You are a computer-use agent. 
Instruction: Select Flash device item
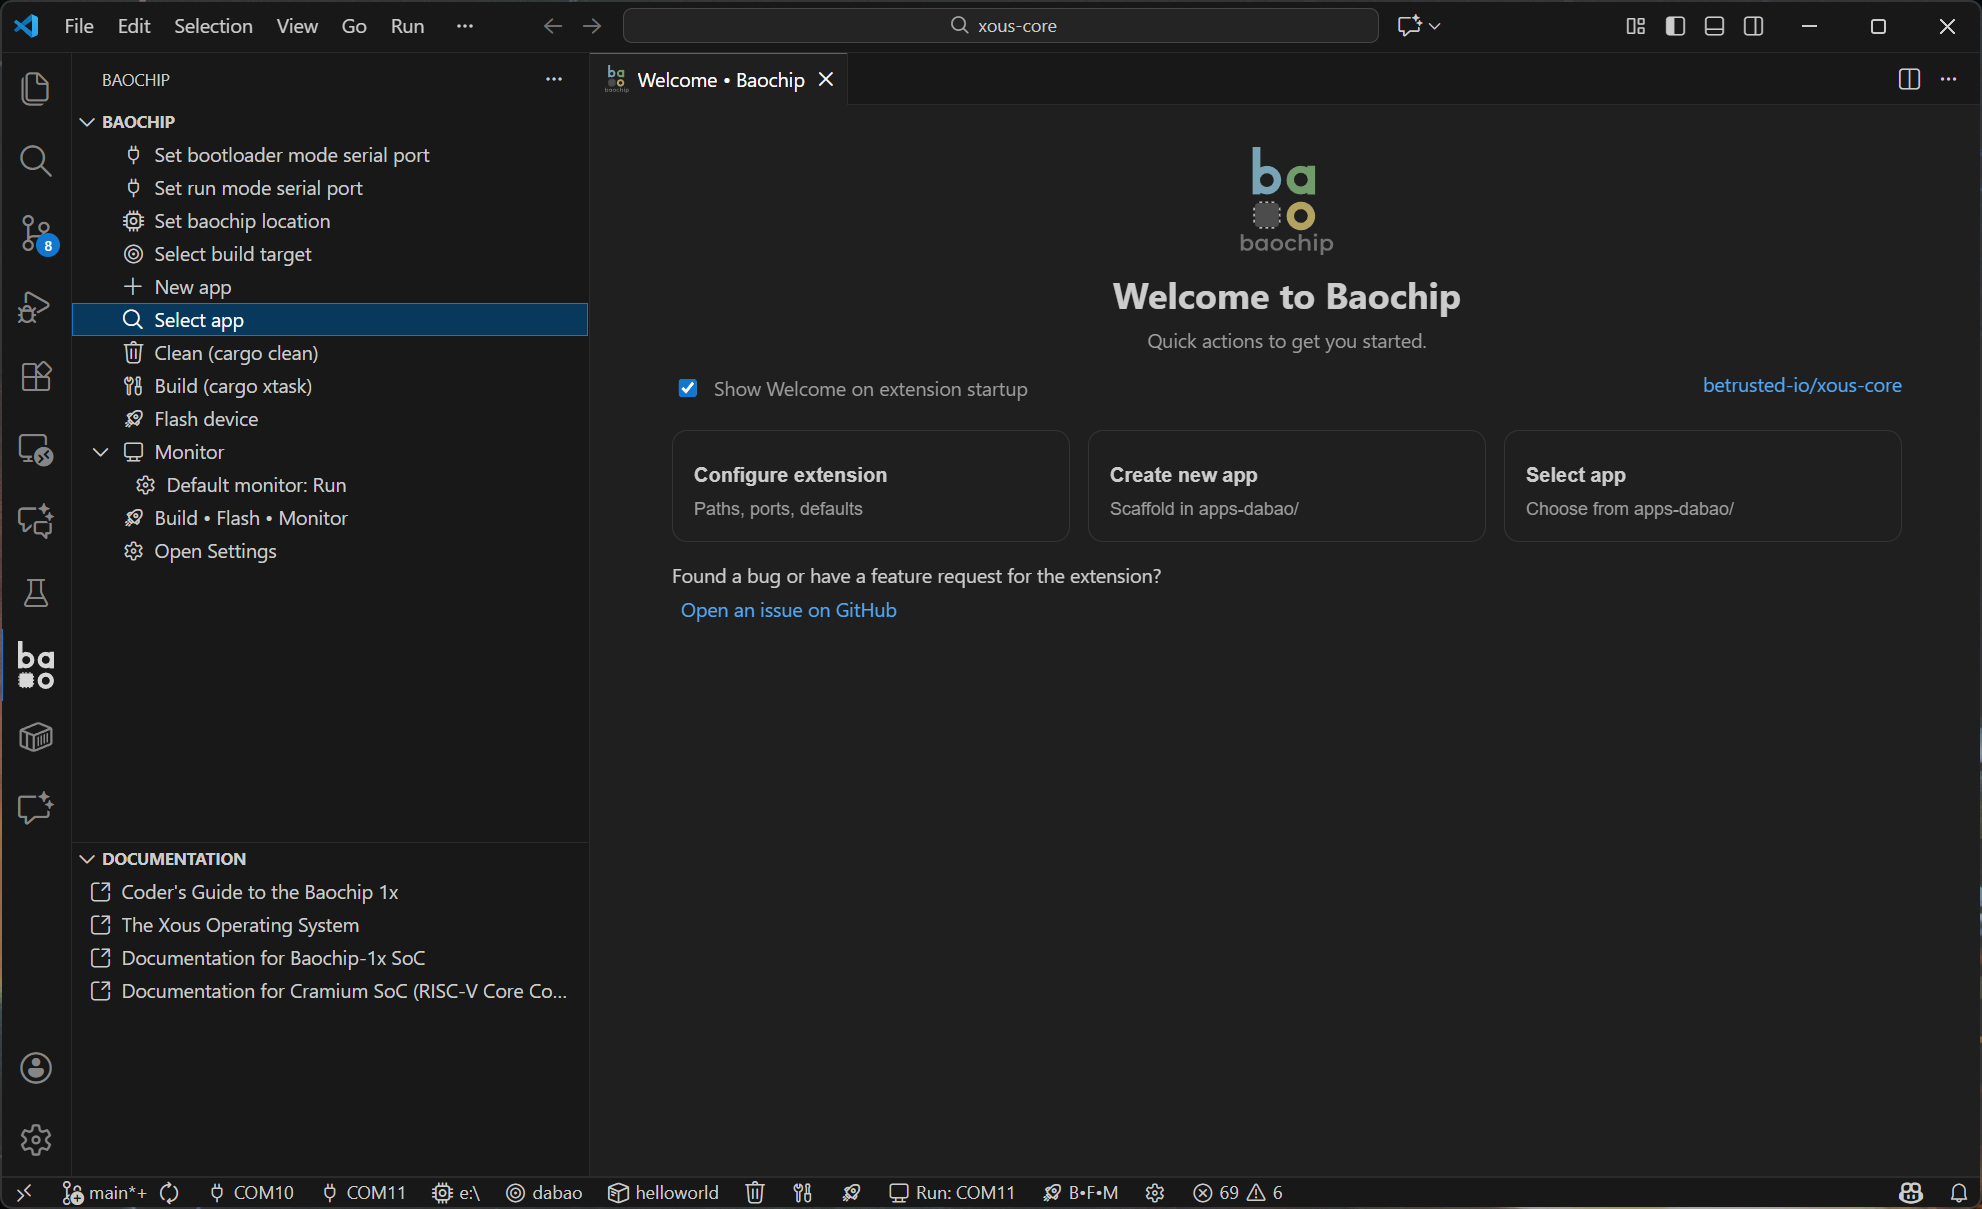coord(330,419)
